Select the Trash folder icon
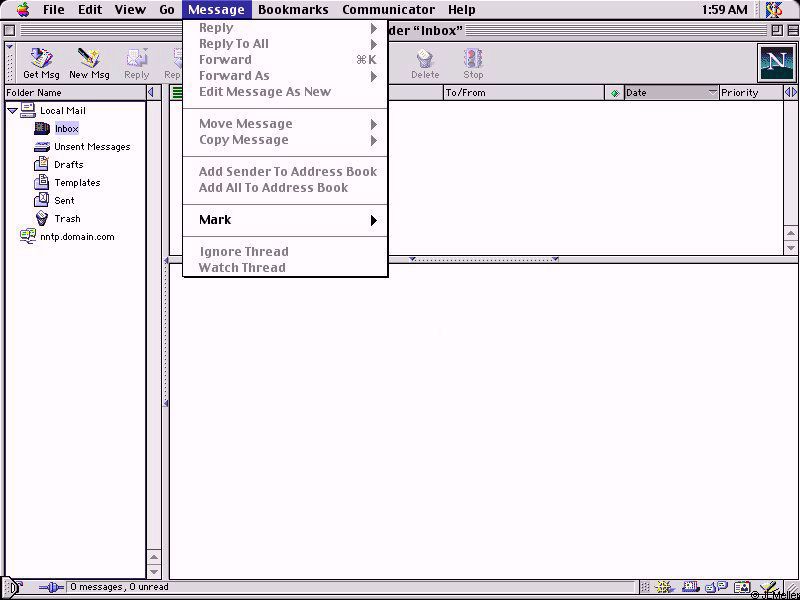The height and width of the screenshot is (600, 800). click(x=42, y=218)
